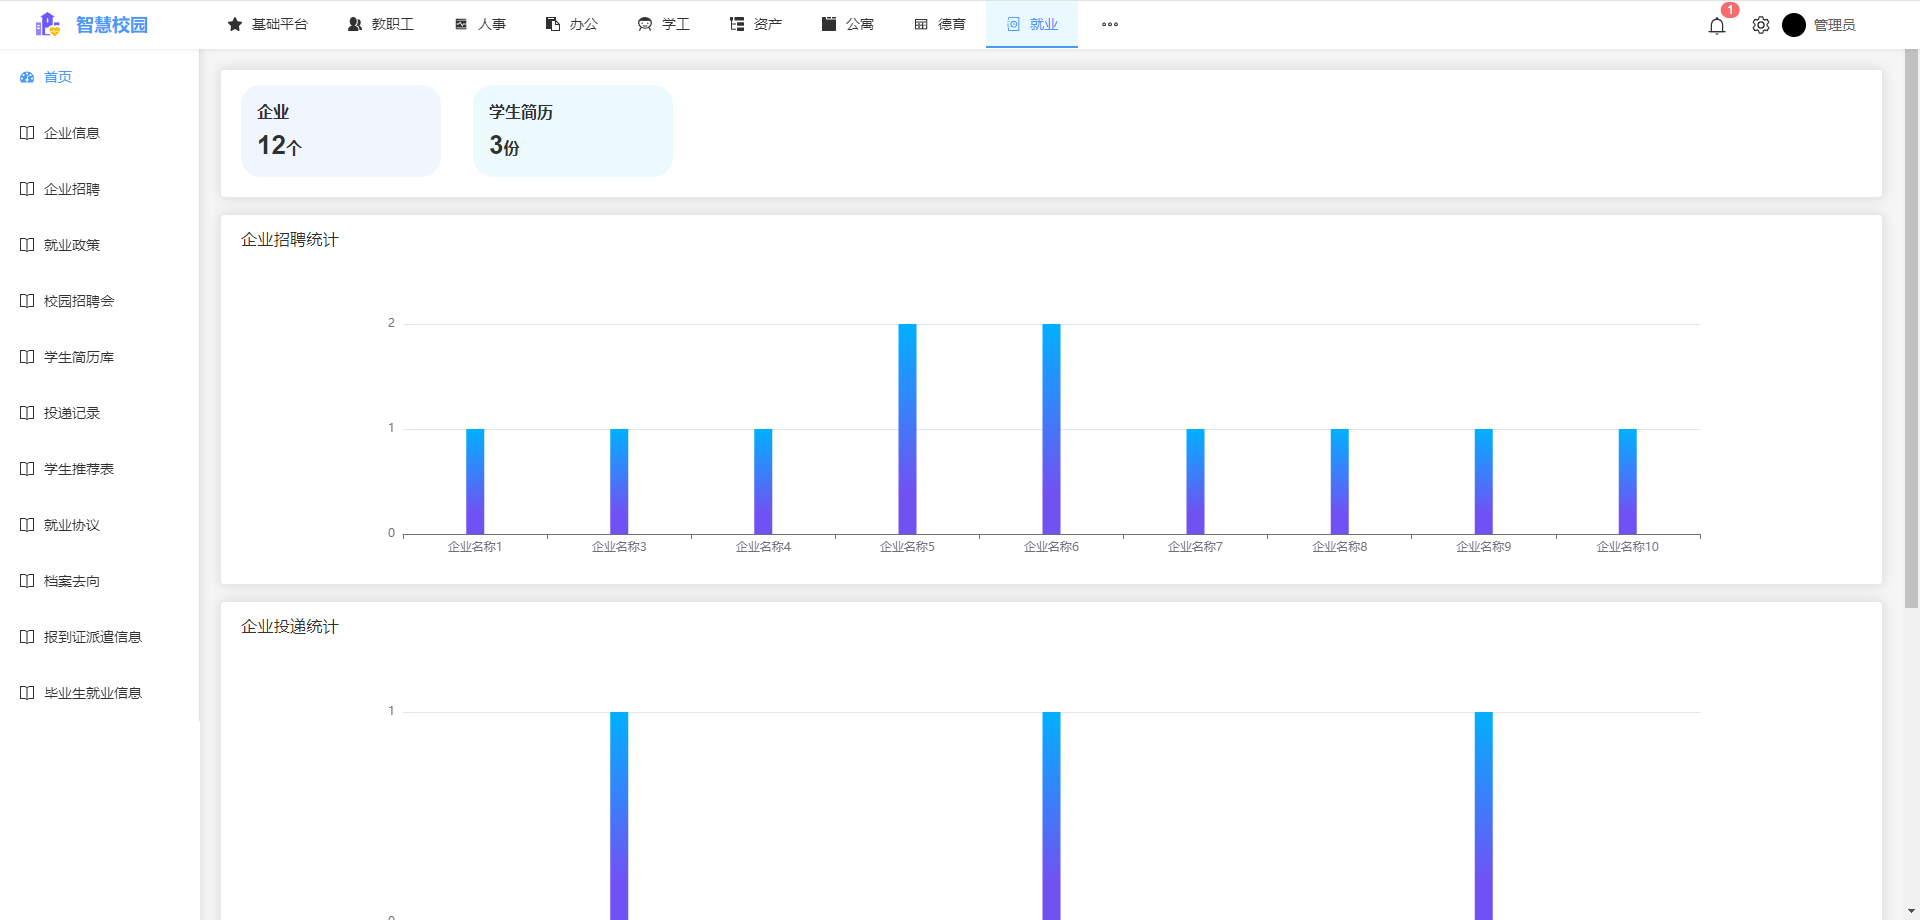This screenshot has width=1920, height=920.
Task: Open 毕业生就业信息 in sidebar
Action: [x=93, y=693]
